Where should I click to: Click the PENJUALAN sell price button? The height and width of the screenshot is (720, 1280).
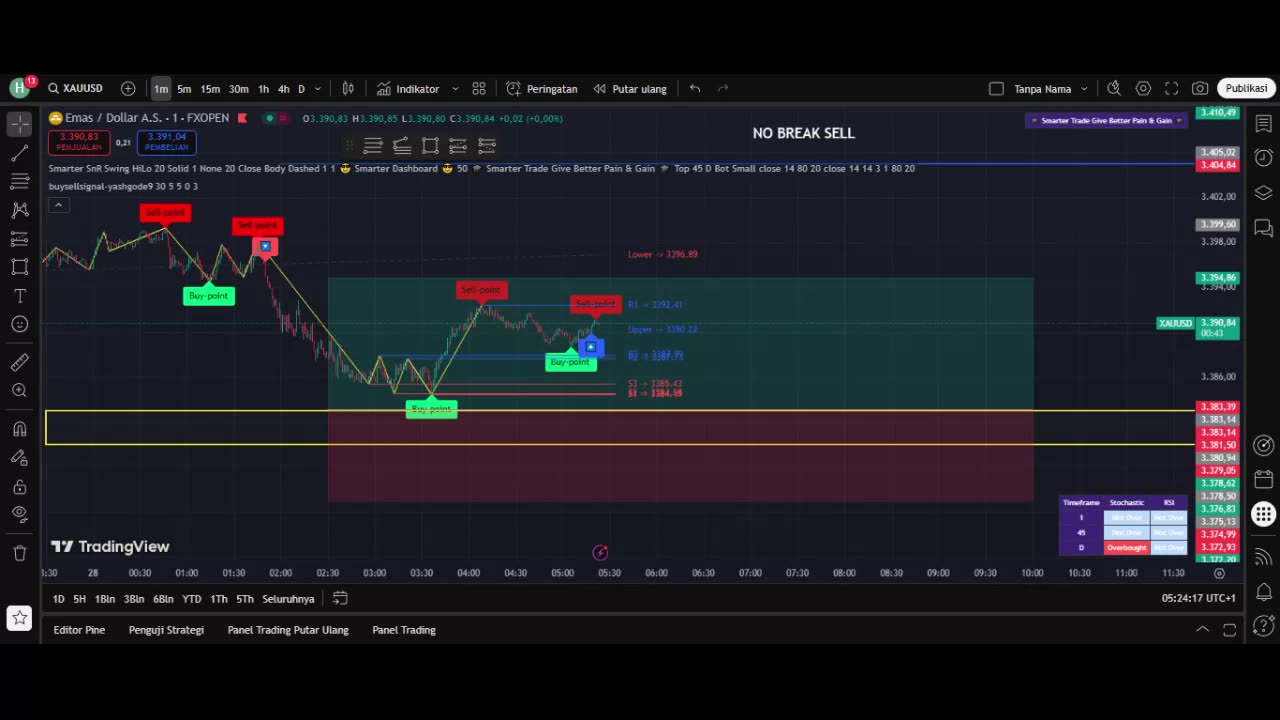coord(79,142)
